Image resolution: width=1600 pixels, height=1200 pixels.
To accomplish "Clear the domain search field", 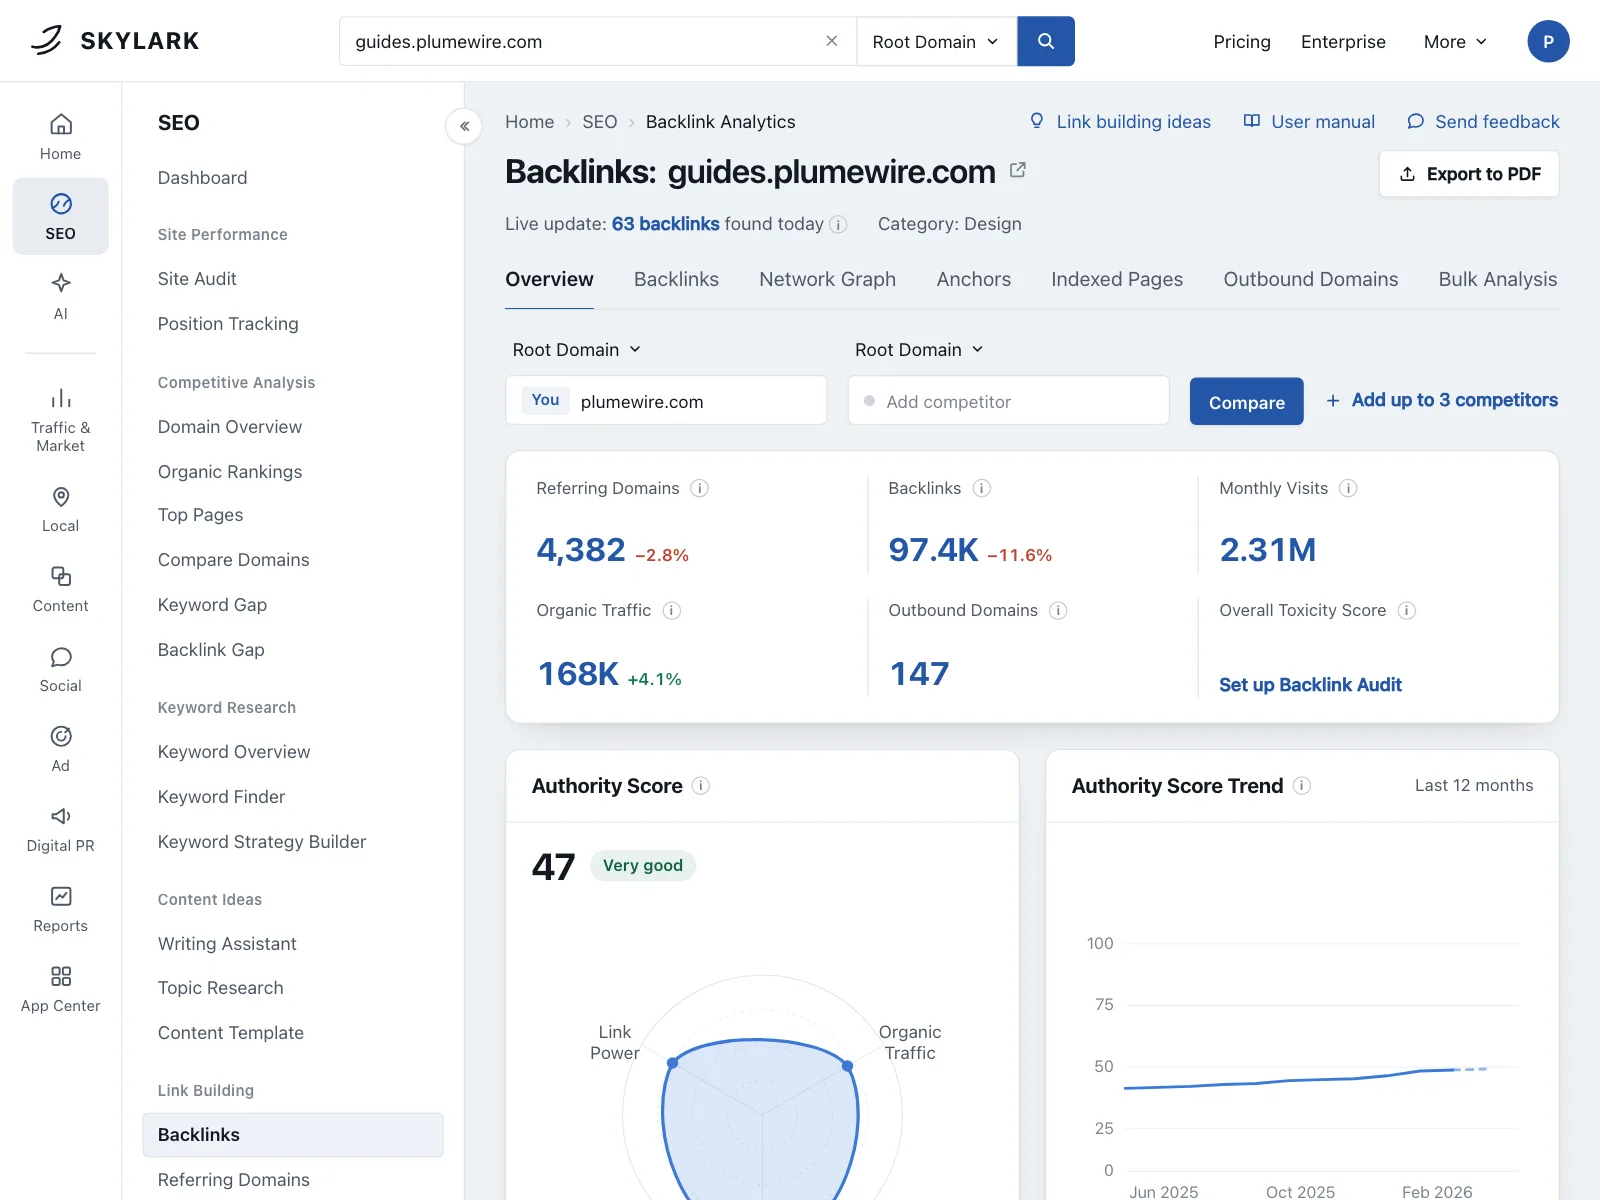I will (x=831, y=41).
